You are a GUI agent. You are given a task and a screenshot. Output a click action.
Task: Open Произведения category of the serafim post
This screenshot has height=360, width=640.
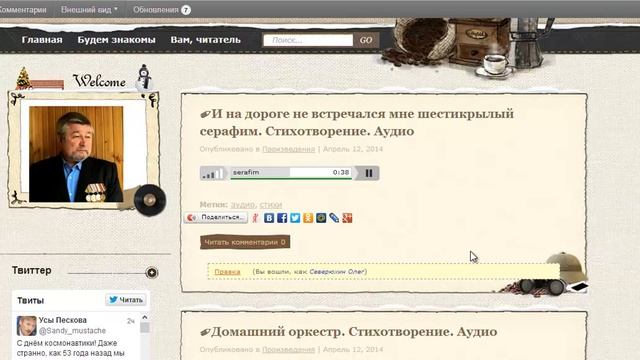[289, 149]
